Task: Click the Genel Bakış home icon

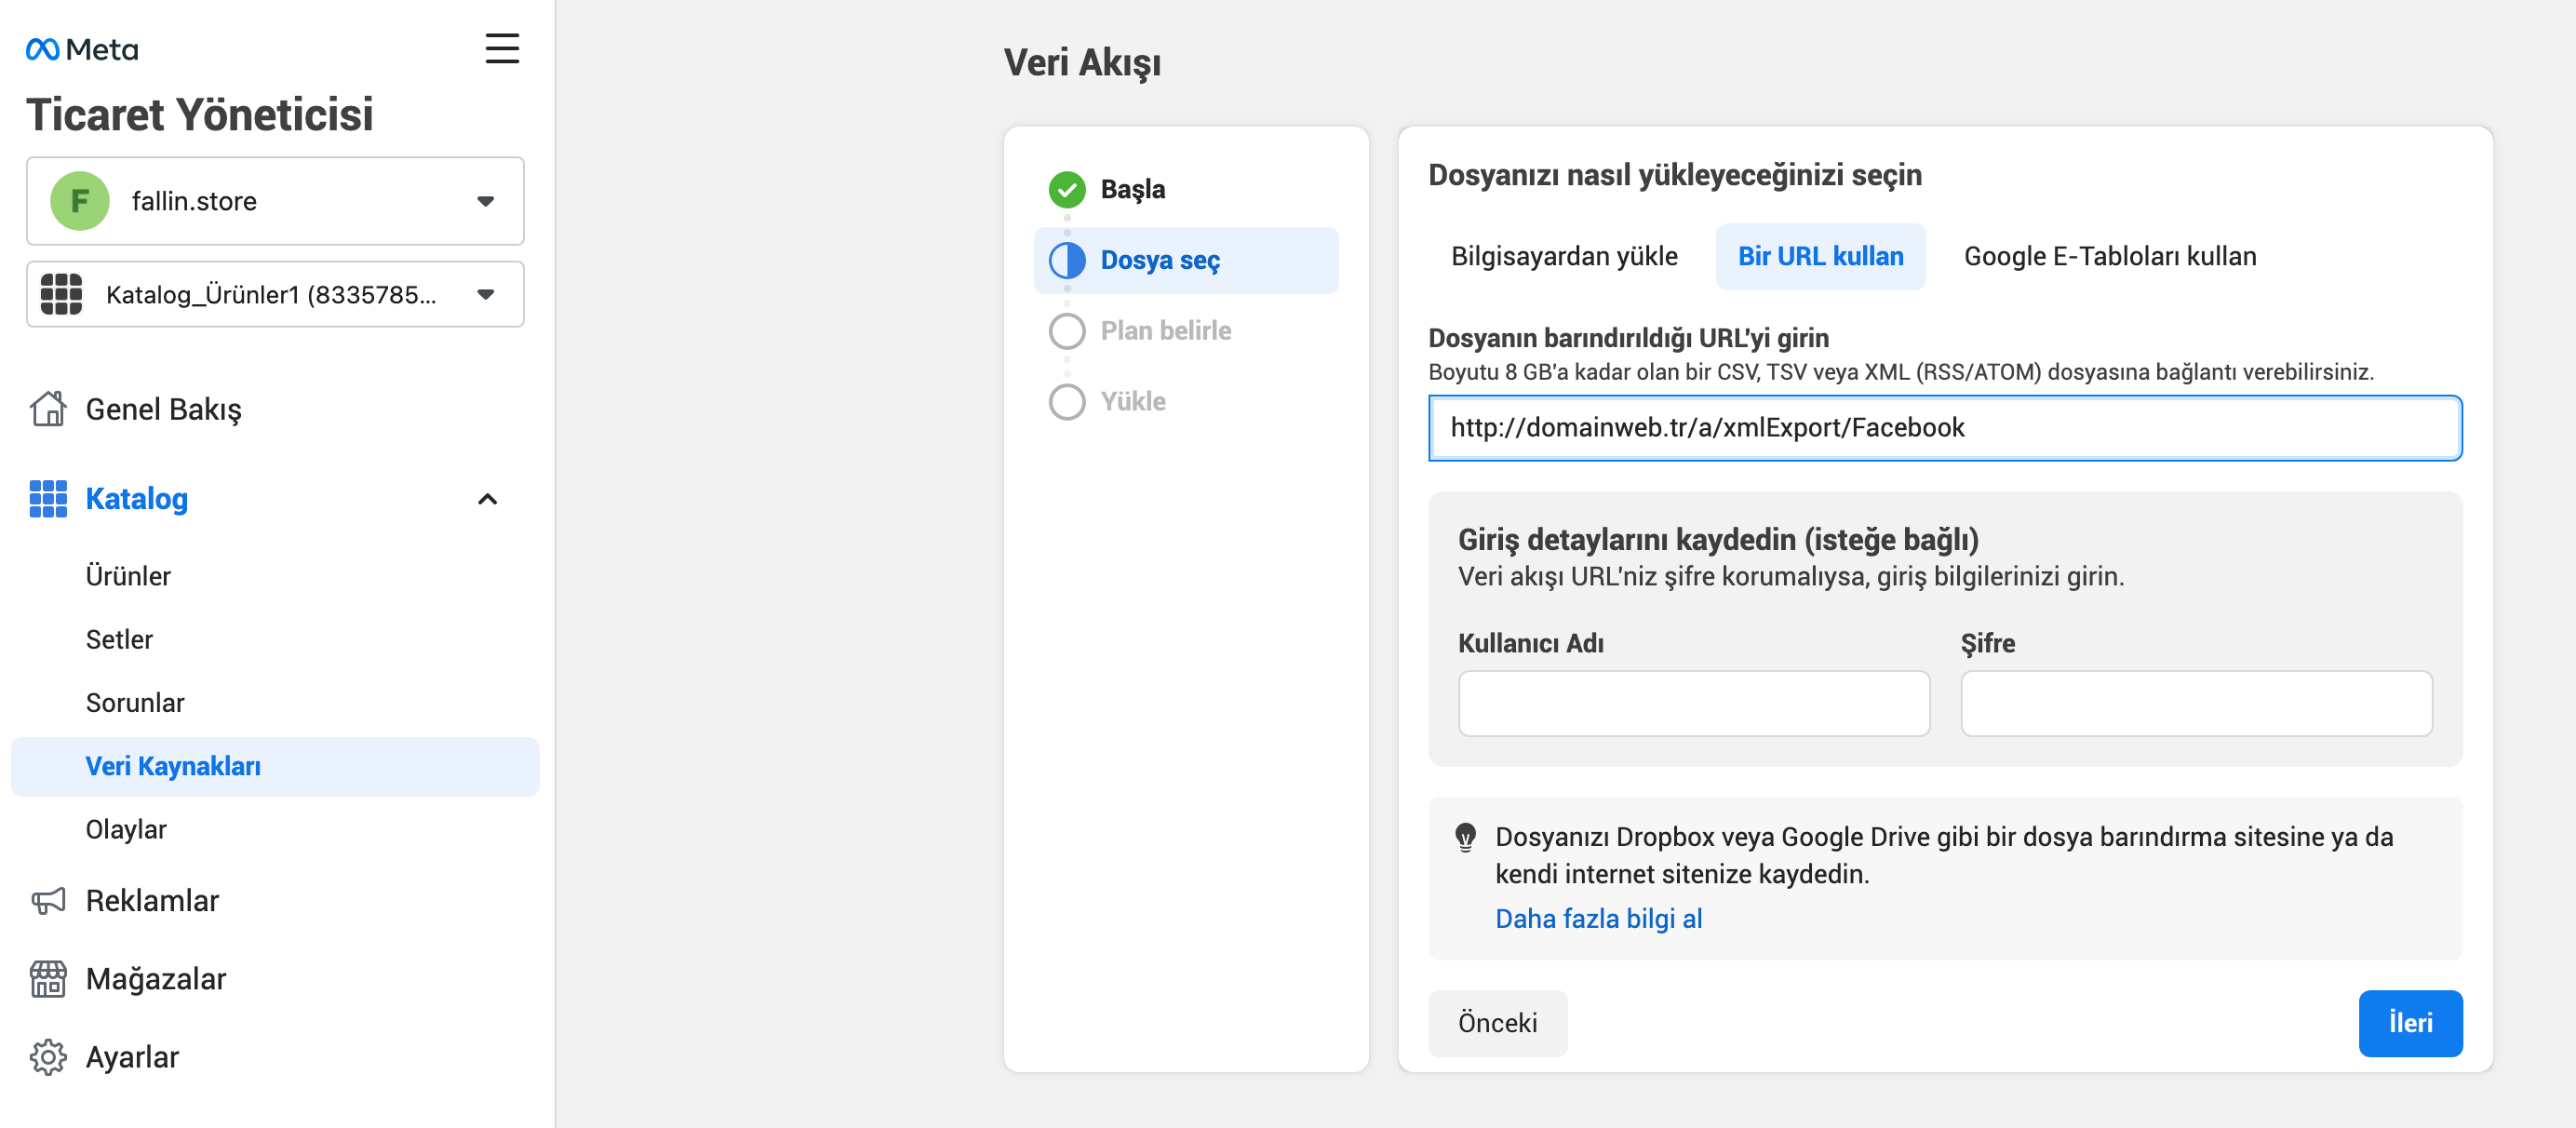Action: (48, 408)
